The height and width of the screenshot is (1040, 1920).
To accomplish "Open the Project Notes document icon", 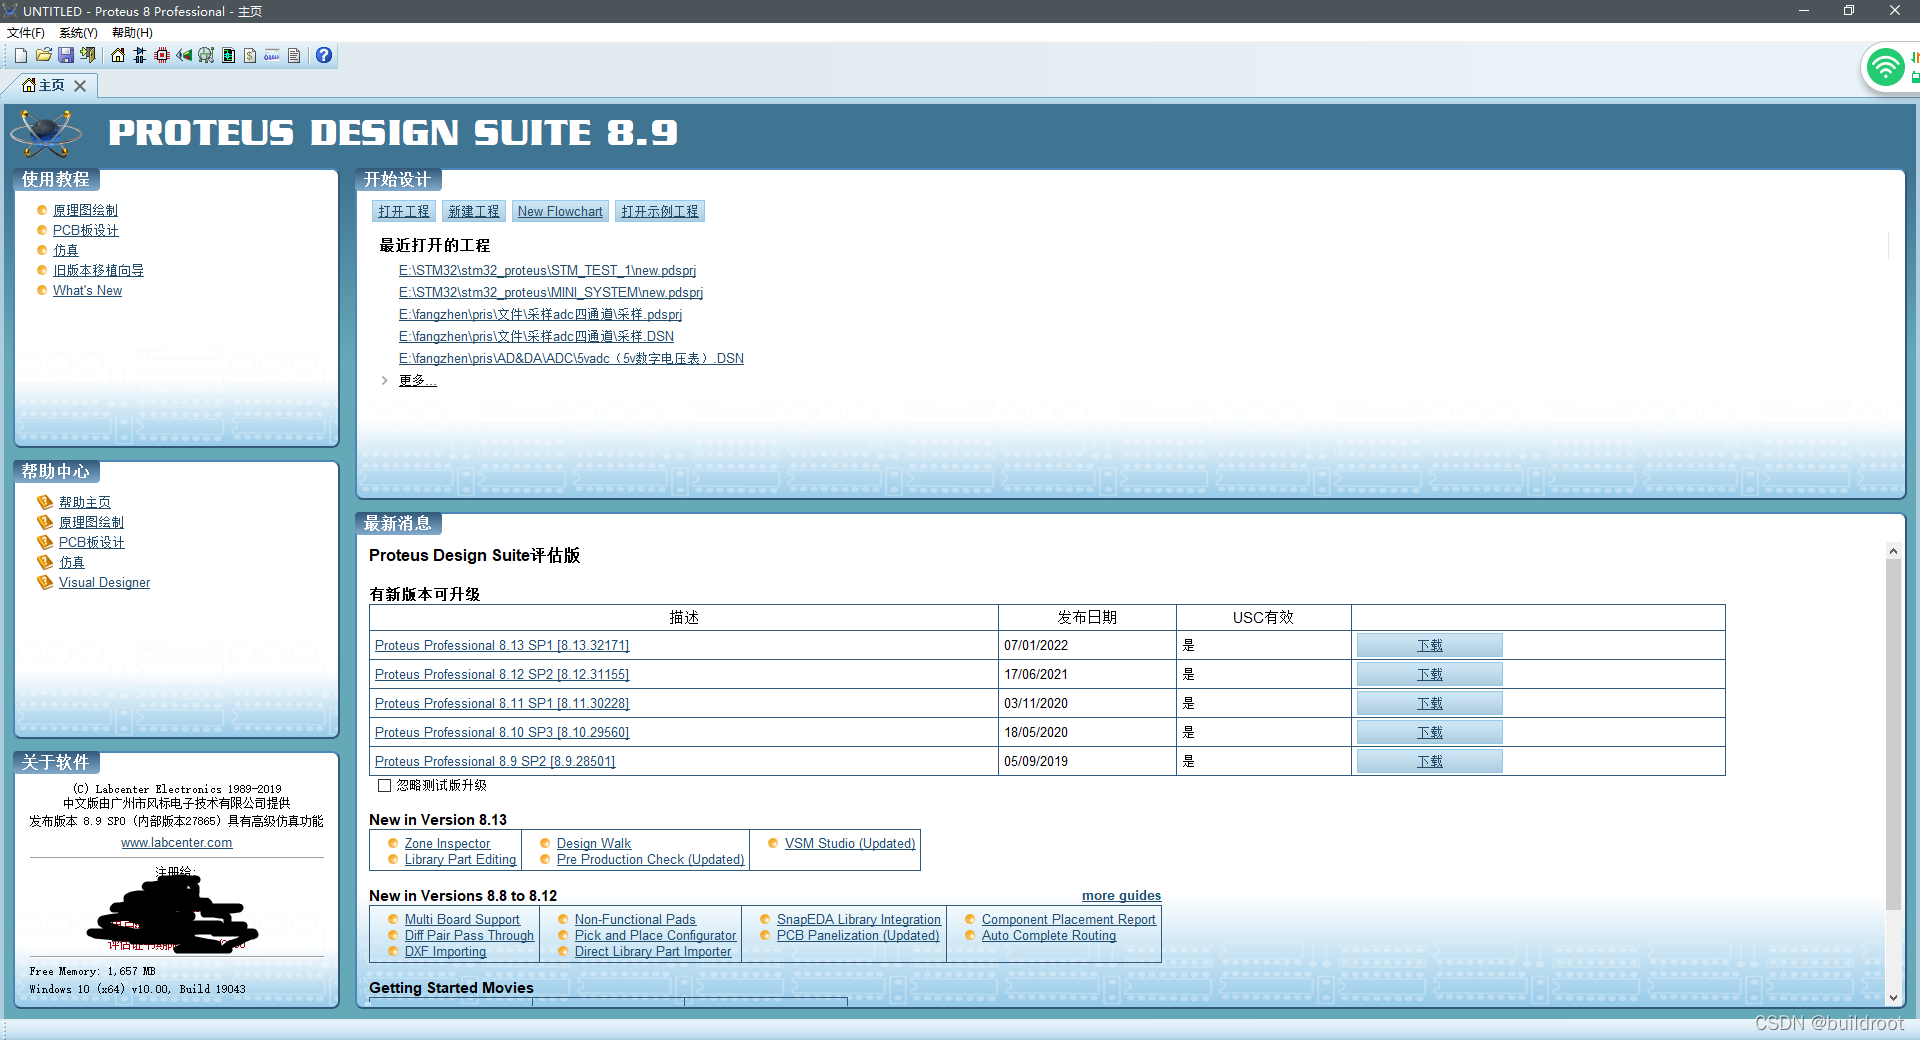I will click(294, 56).
